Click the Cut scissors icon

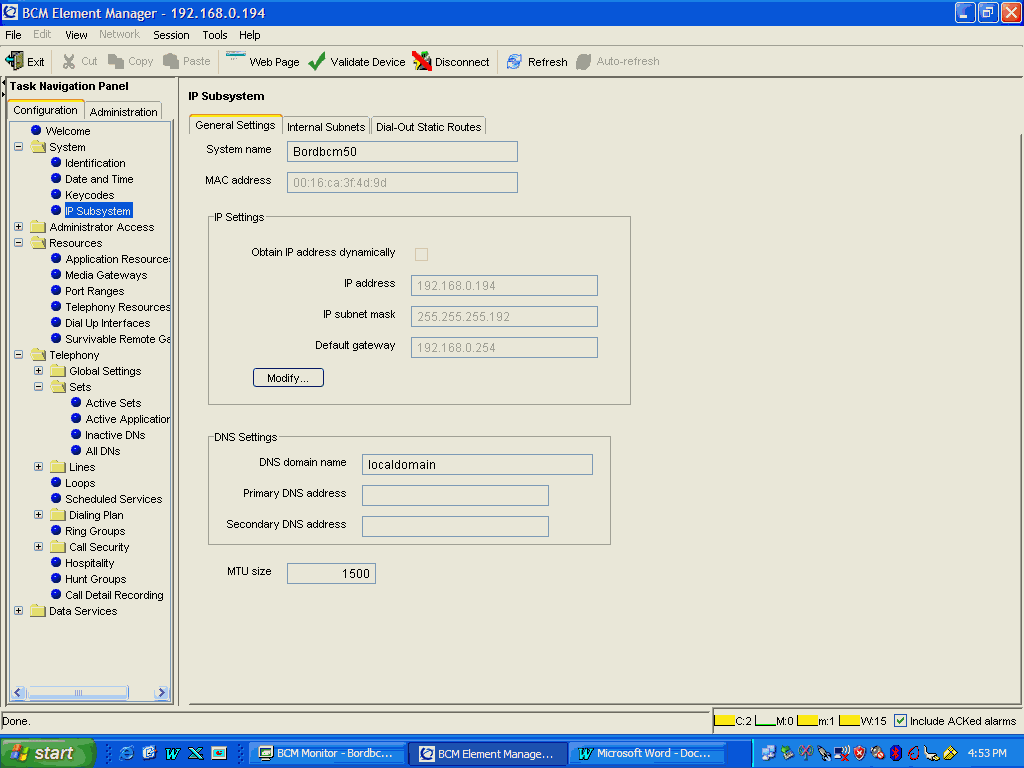[x=69, y=61]
